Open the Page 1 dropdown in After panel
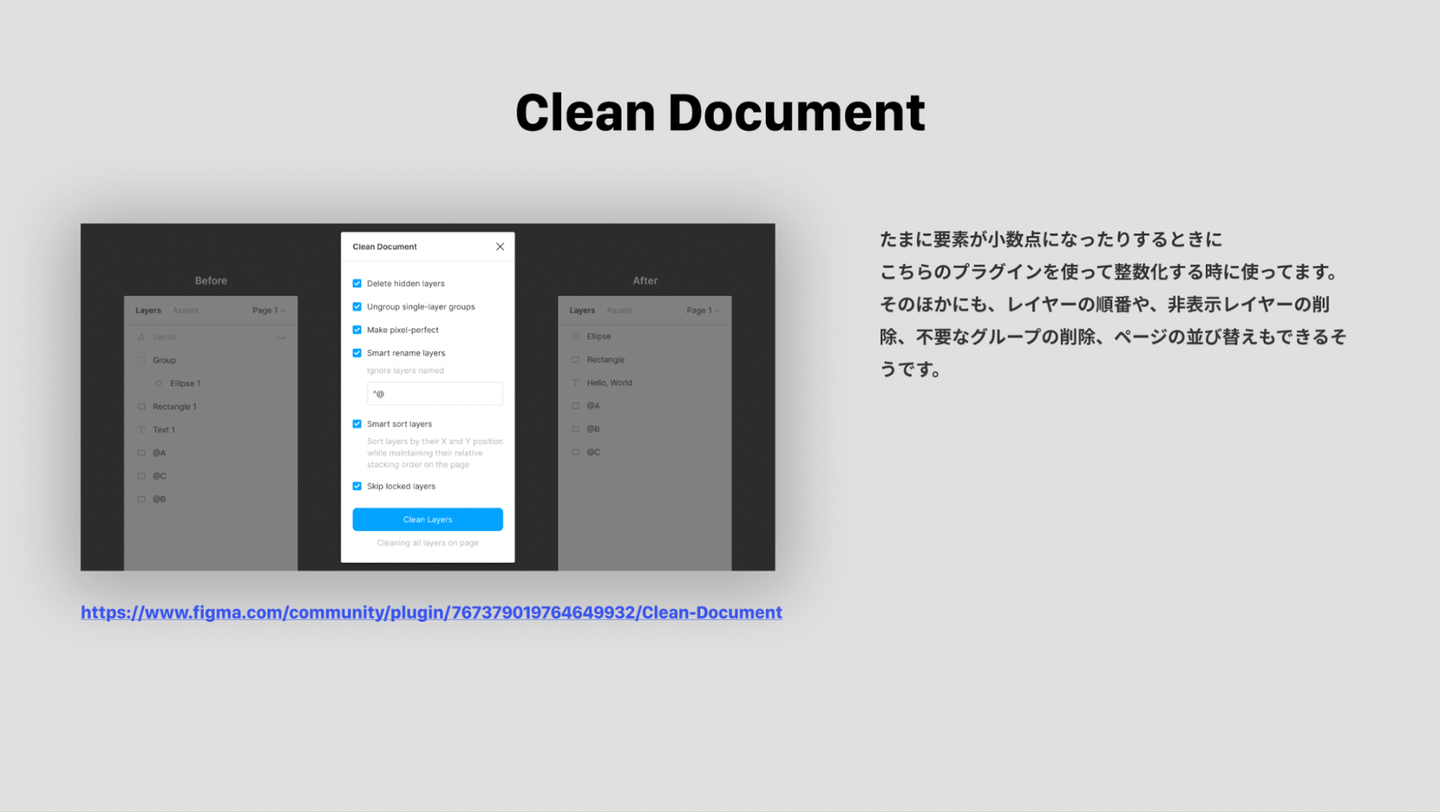The height and width of the screenshot is (812, 1440). pyautogui.click(x=703, y=310)
